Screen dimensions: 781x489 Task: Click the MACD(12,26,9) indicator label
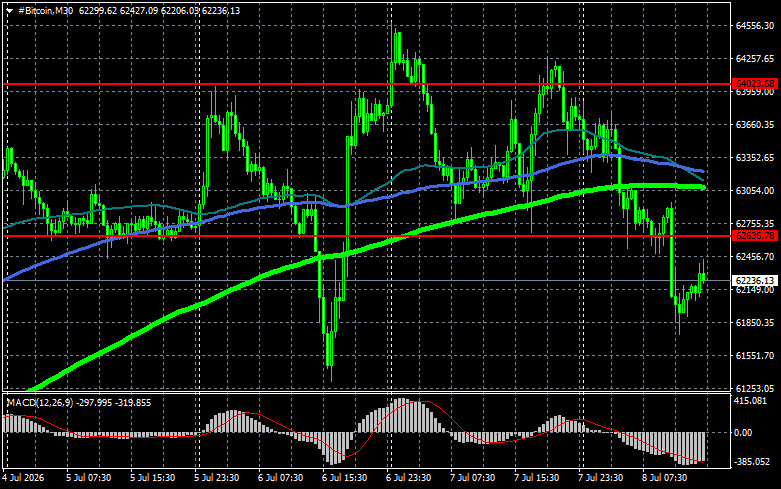[x=40, y=402]
